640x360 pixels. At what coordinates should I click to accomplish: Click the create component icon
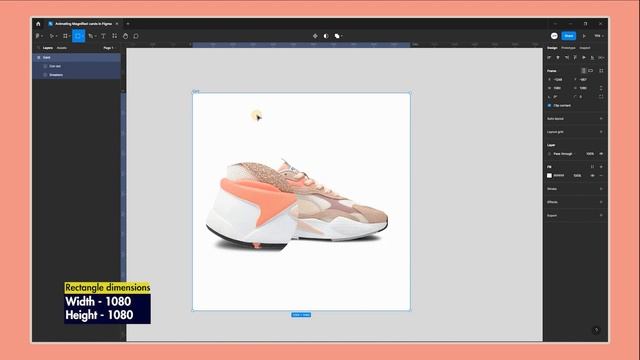[315, 36]
